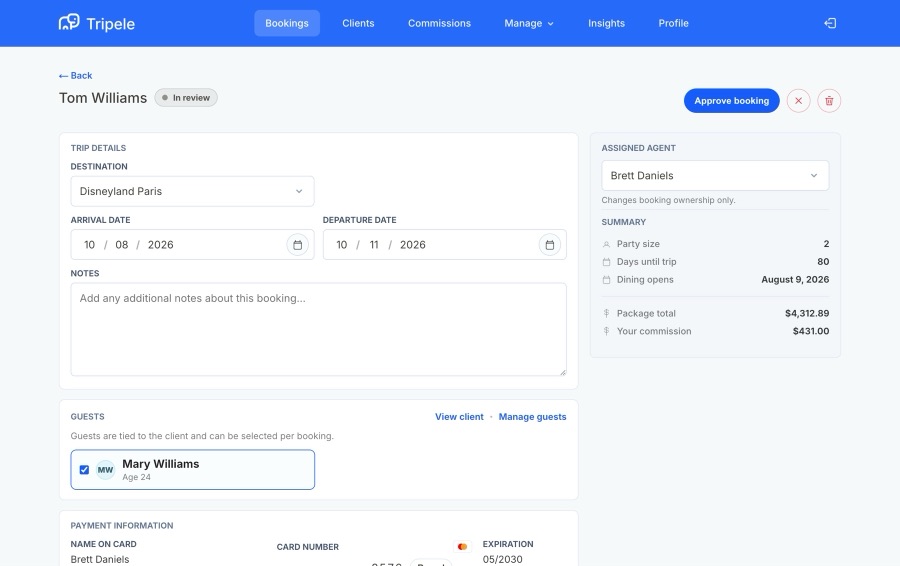Click the departure date year 2026
Image resolution: width=900 pixels, height=566 pixels.
[x=413, y=245]
